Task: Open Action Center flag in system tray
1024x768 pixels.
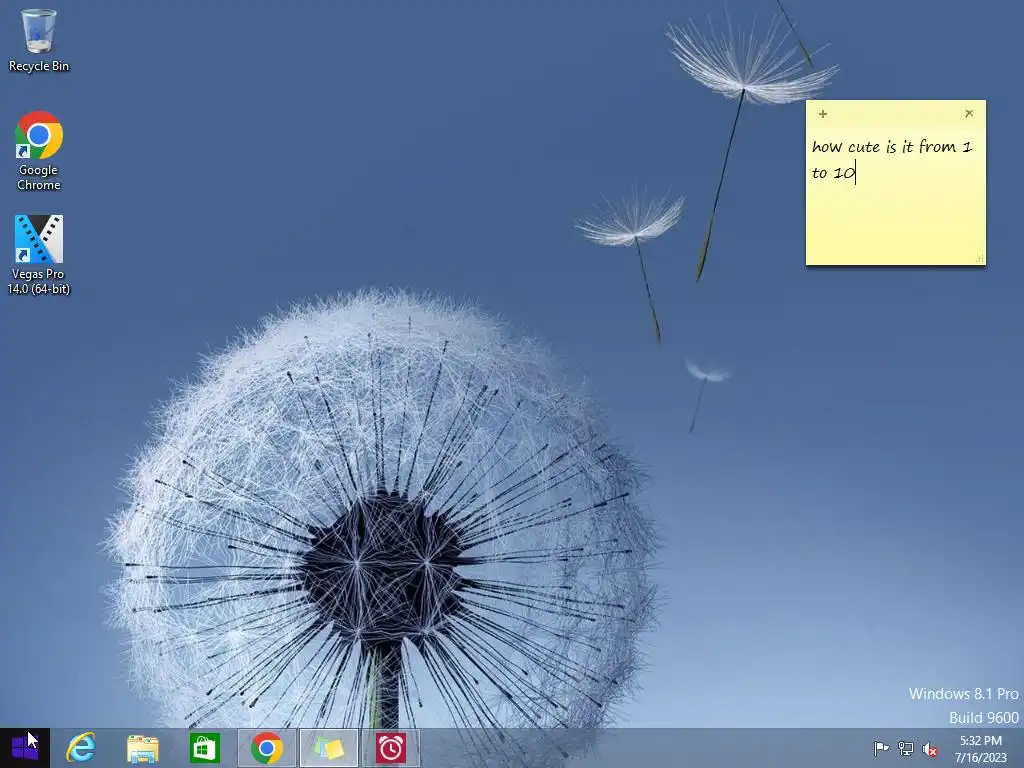Action: 881,748
